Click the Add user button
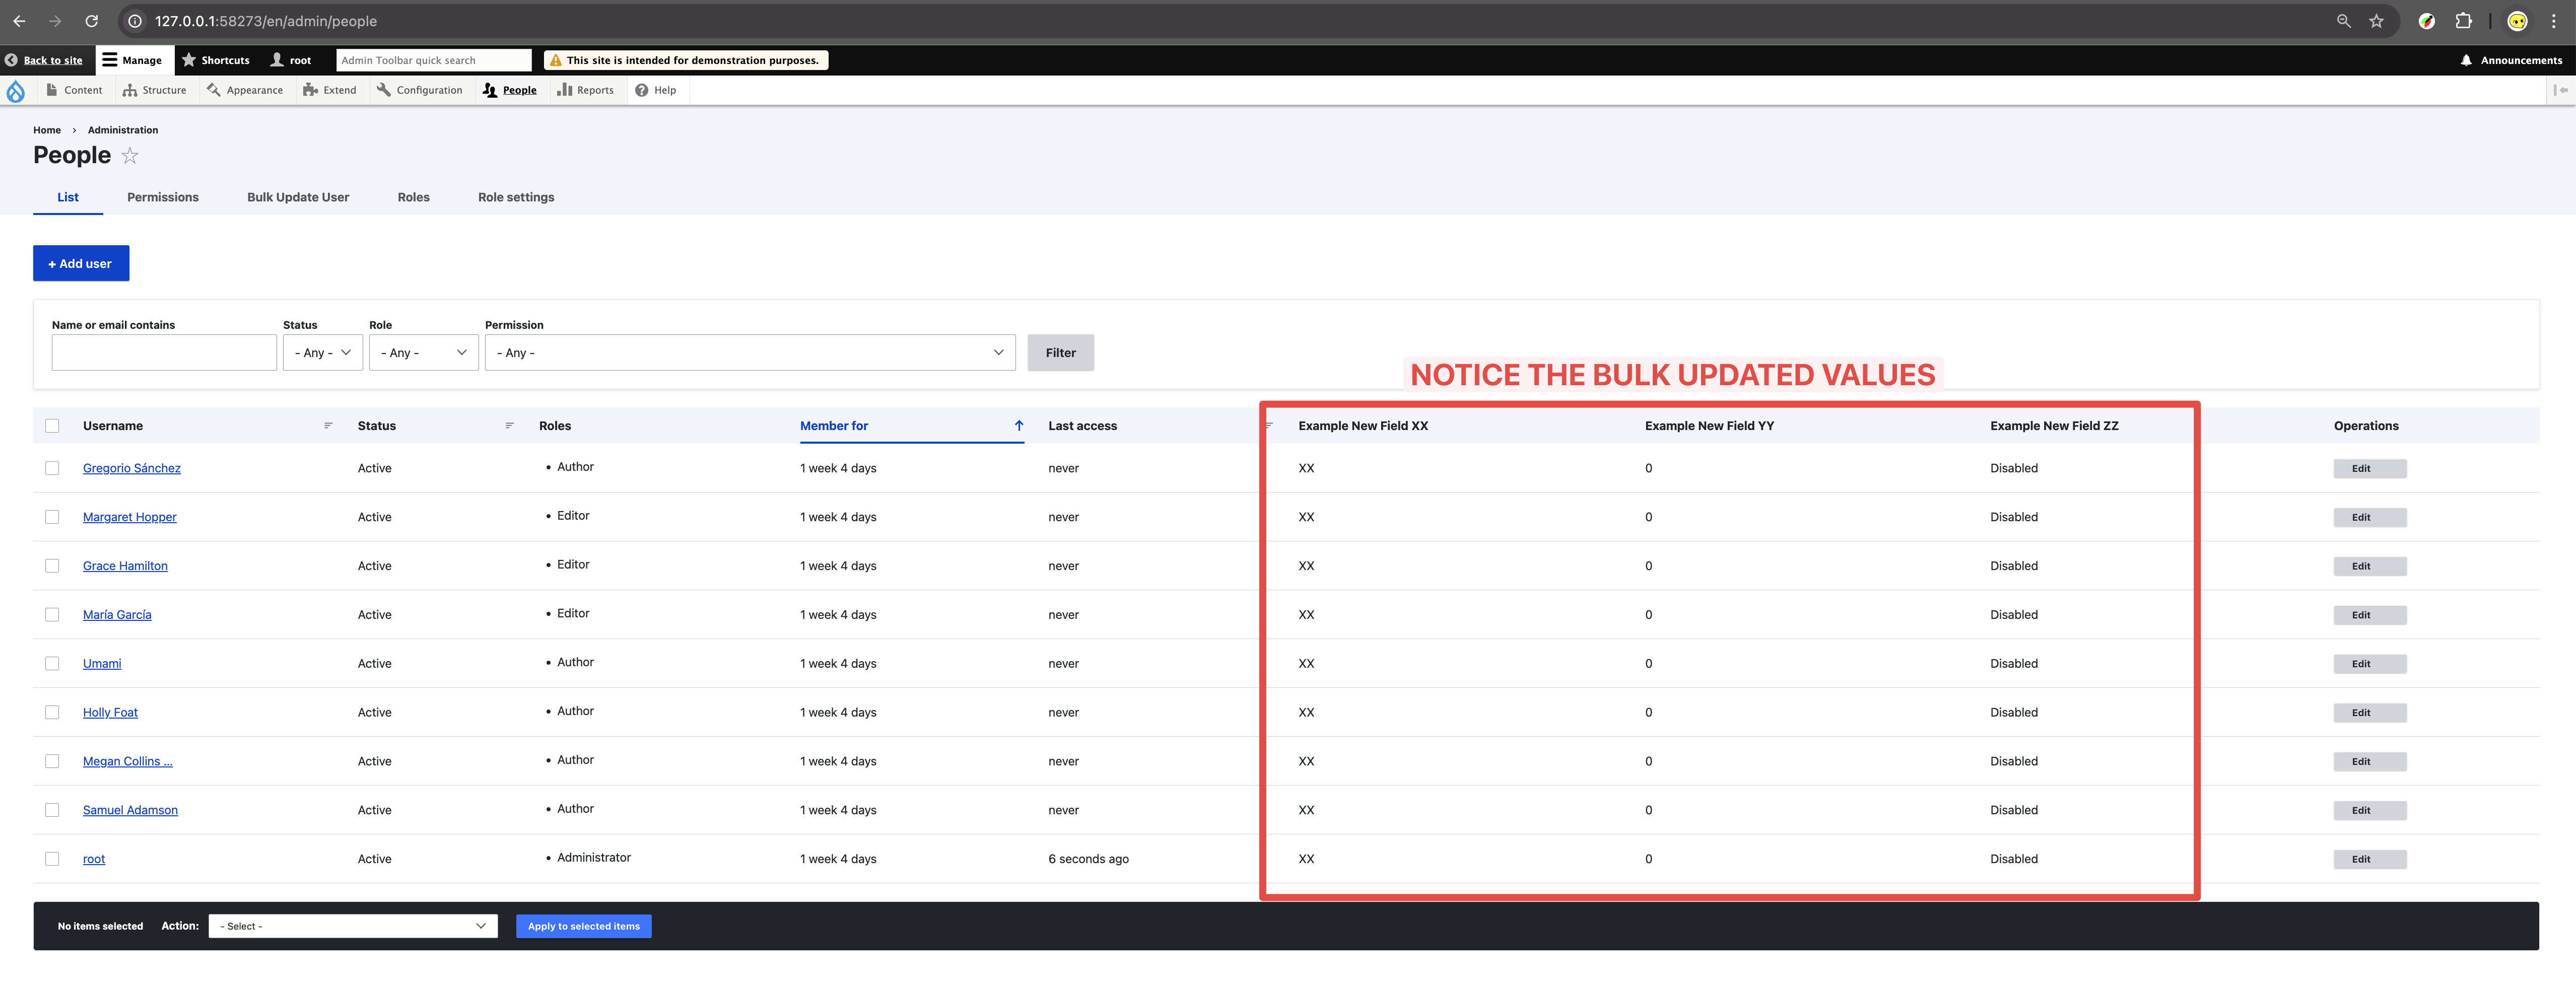 81,264
